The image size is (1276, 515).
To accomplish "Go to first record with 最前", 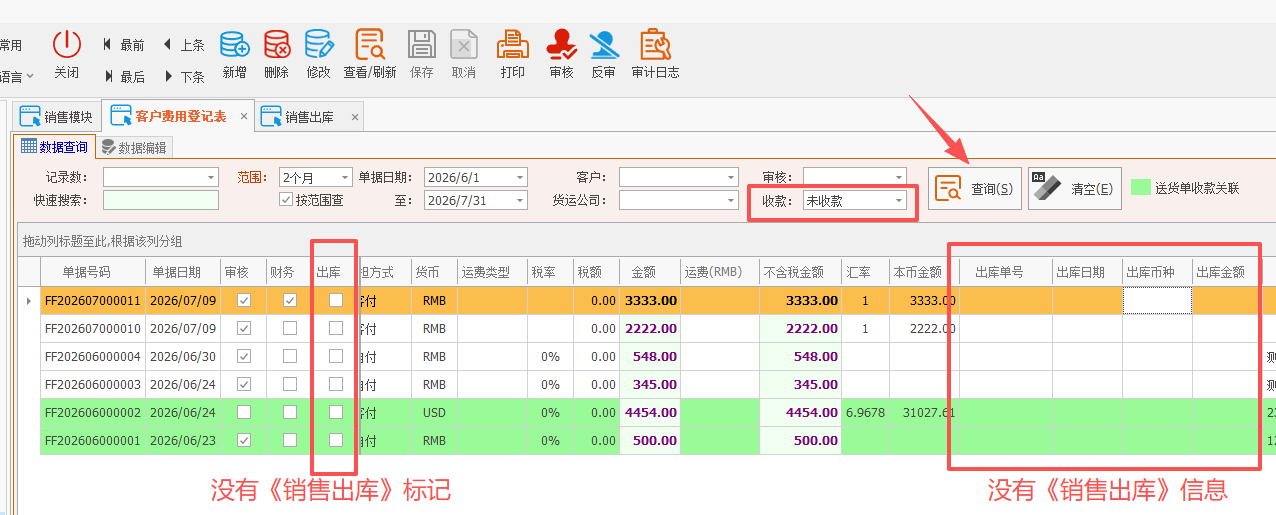I will click(123, 45).
